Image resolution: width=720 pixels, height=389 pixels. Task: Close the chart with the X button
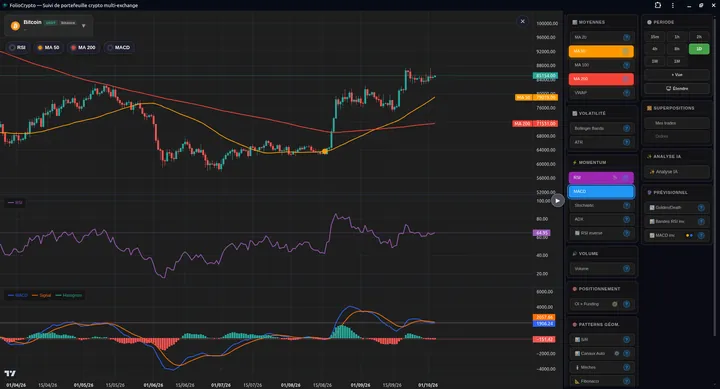pos(522,21)
